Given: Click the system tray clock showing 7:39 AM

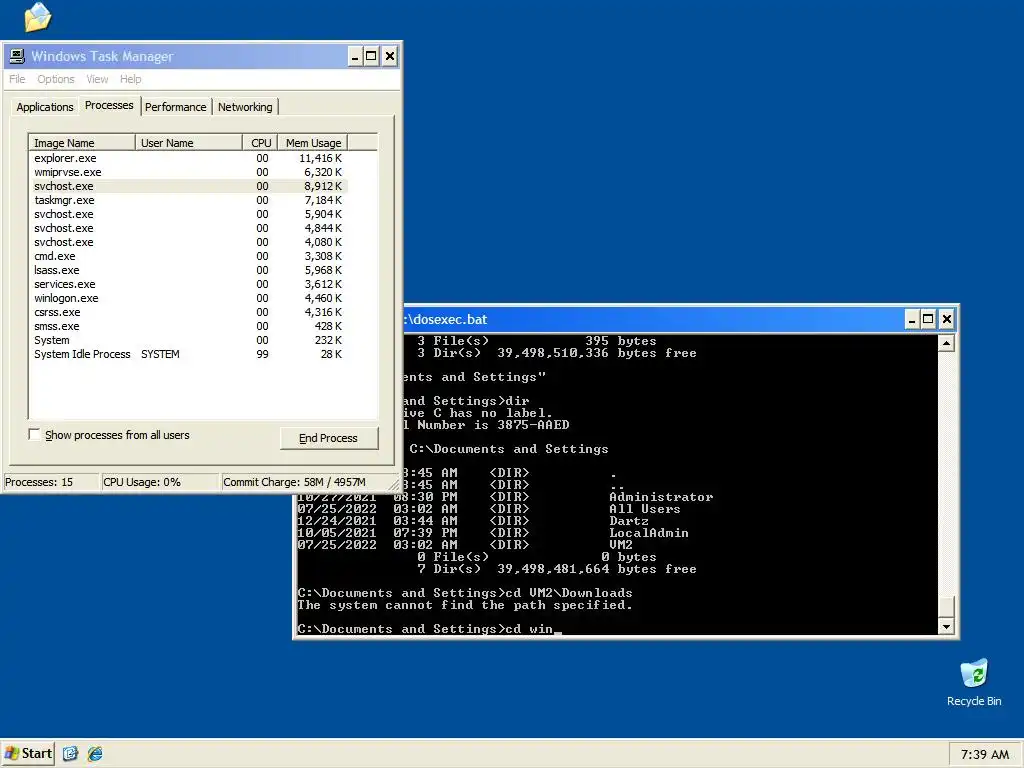Looking at the screenshot, I should click(x=985, y=754).
